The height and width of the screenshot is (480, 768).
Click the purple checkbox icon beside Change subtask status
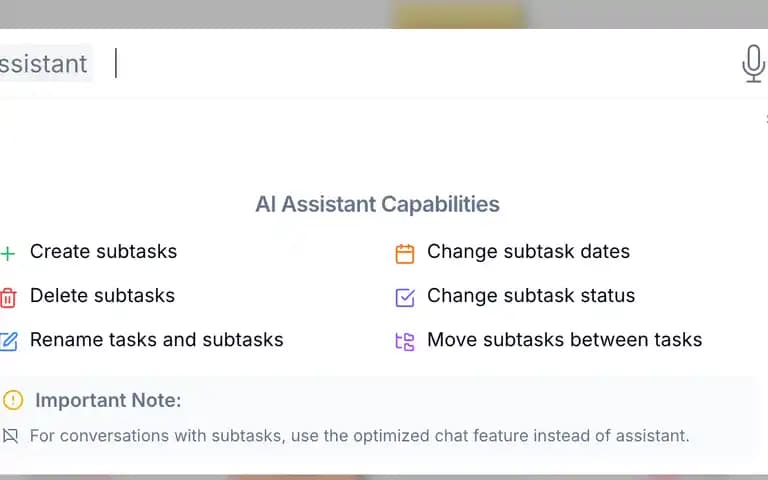click(405, 297)
